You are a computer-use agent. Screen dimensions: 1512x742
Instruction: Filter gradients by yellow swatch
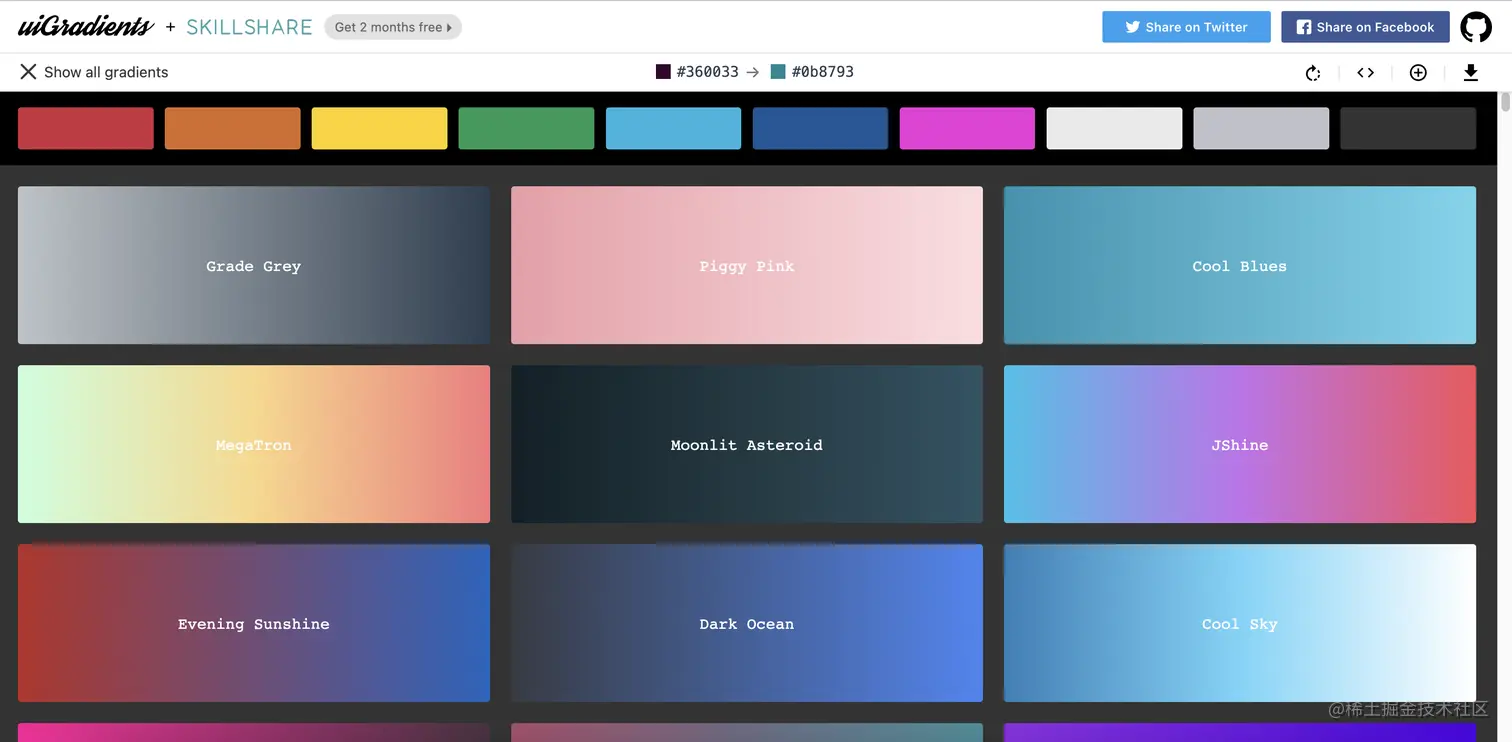coord(380,128)
